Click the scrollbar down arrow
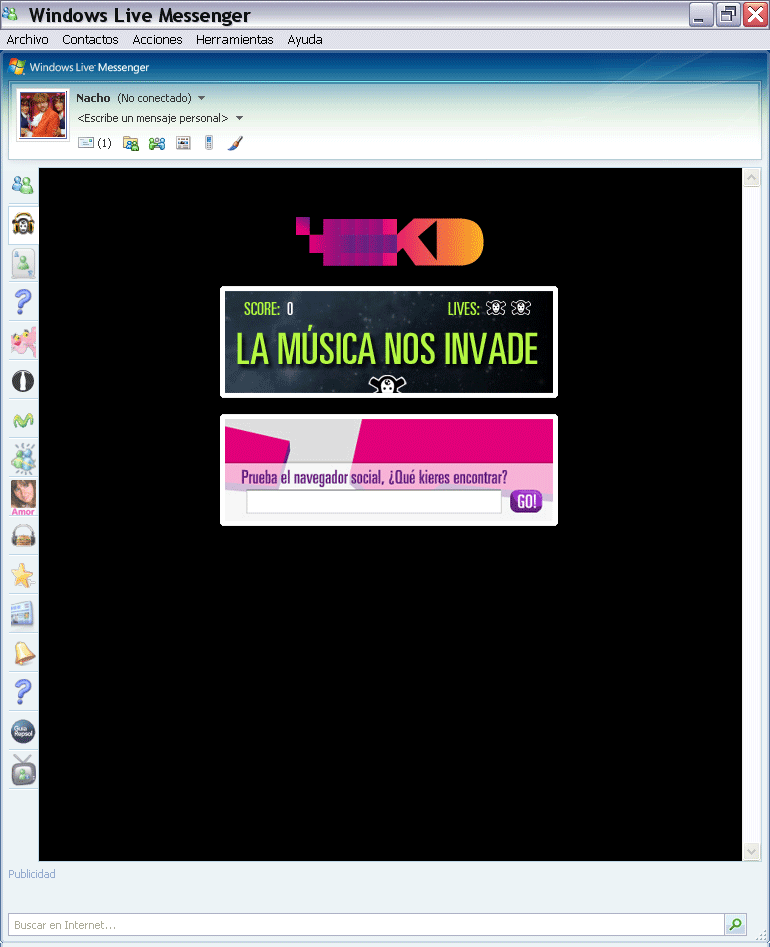Image resolution: width=770 pixels, height=947 pixels. coord(752,851)
